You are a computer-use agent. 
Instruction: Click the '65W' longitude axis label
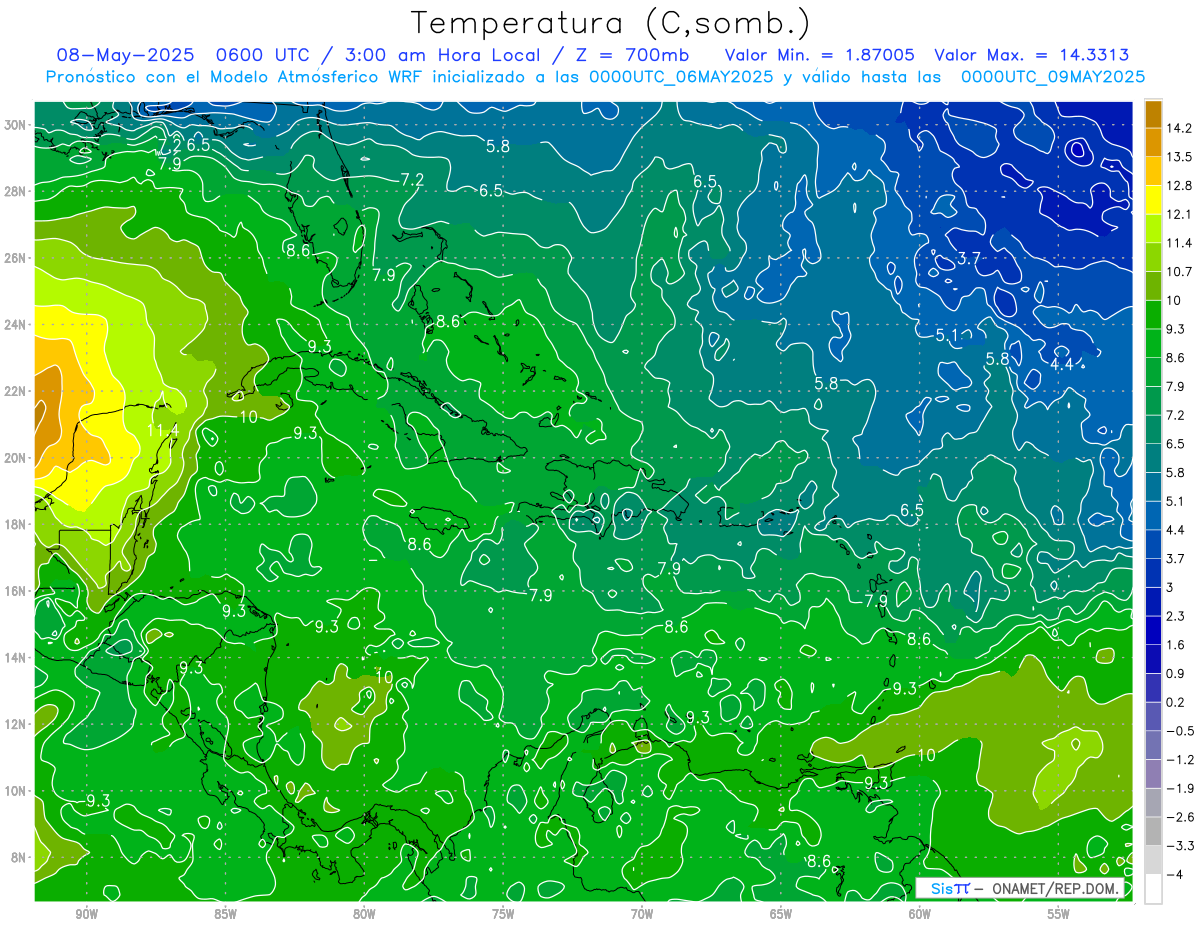(x=781, y=914)
